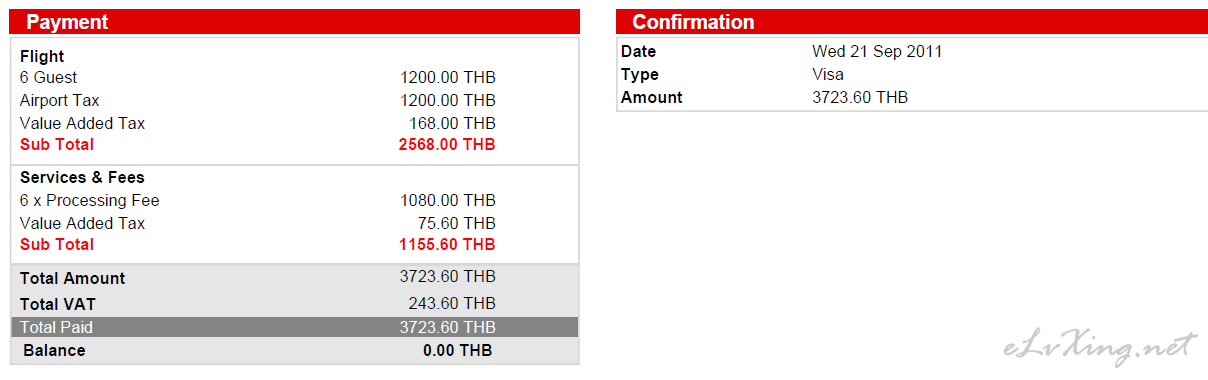1208x380 pixels.
Task: Click the Flight heading in Payment
Action: (42, 57)
